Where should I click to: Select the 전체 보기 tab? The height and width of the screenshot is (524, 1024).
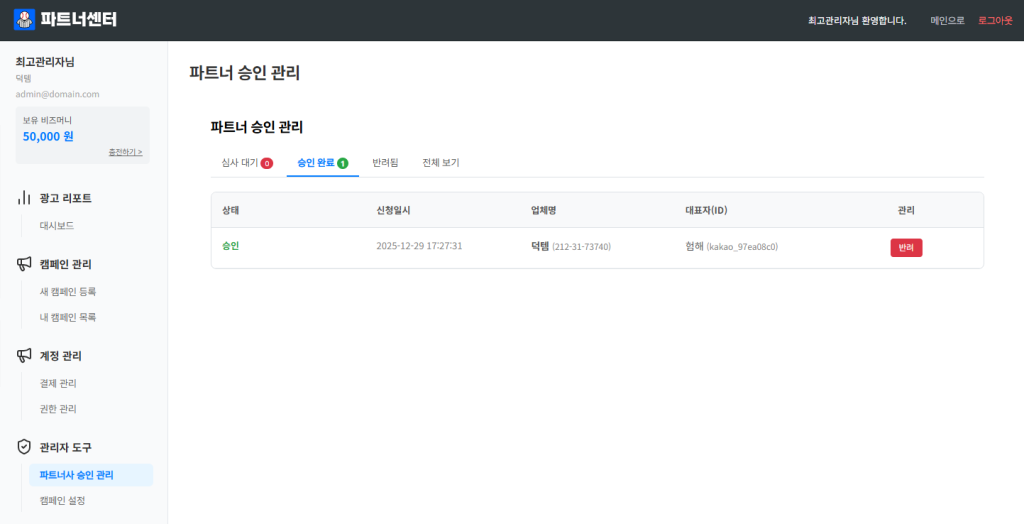[440, 162]
